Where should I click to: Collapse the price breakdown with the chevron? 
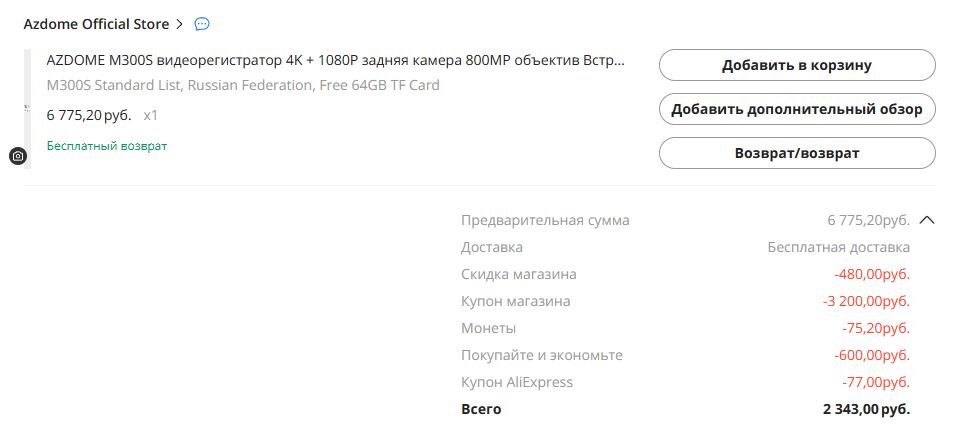tap(926, 220)
